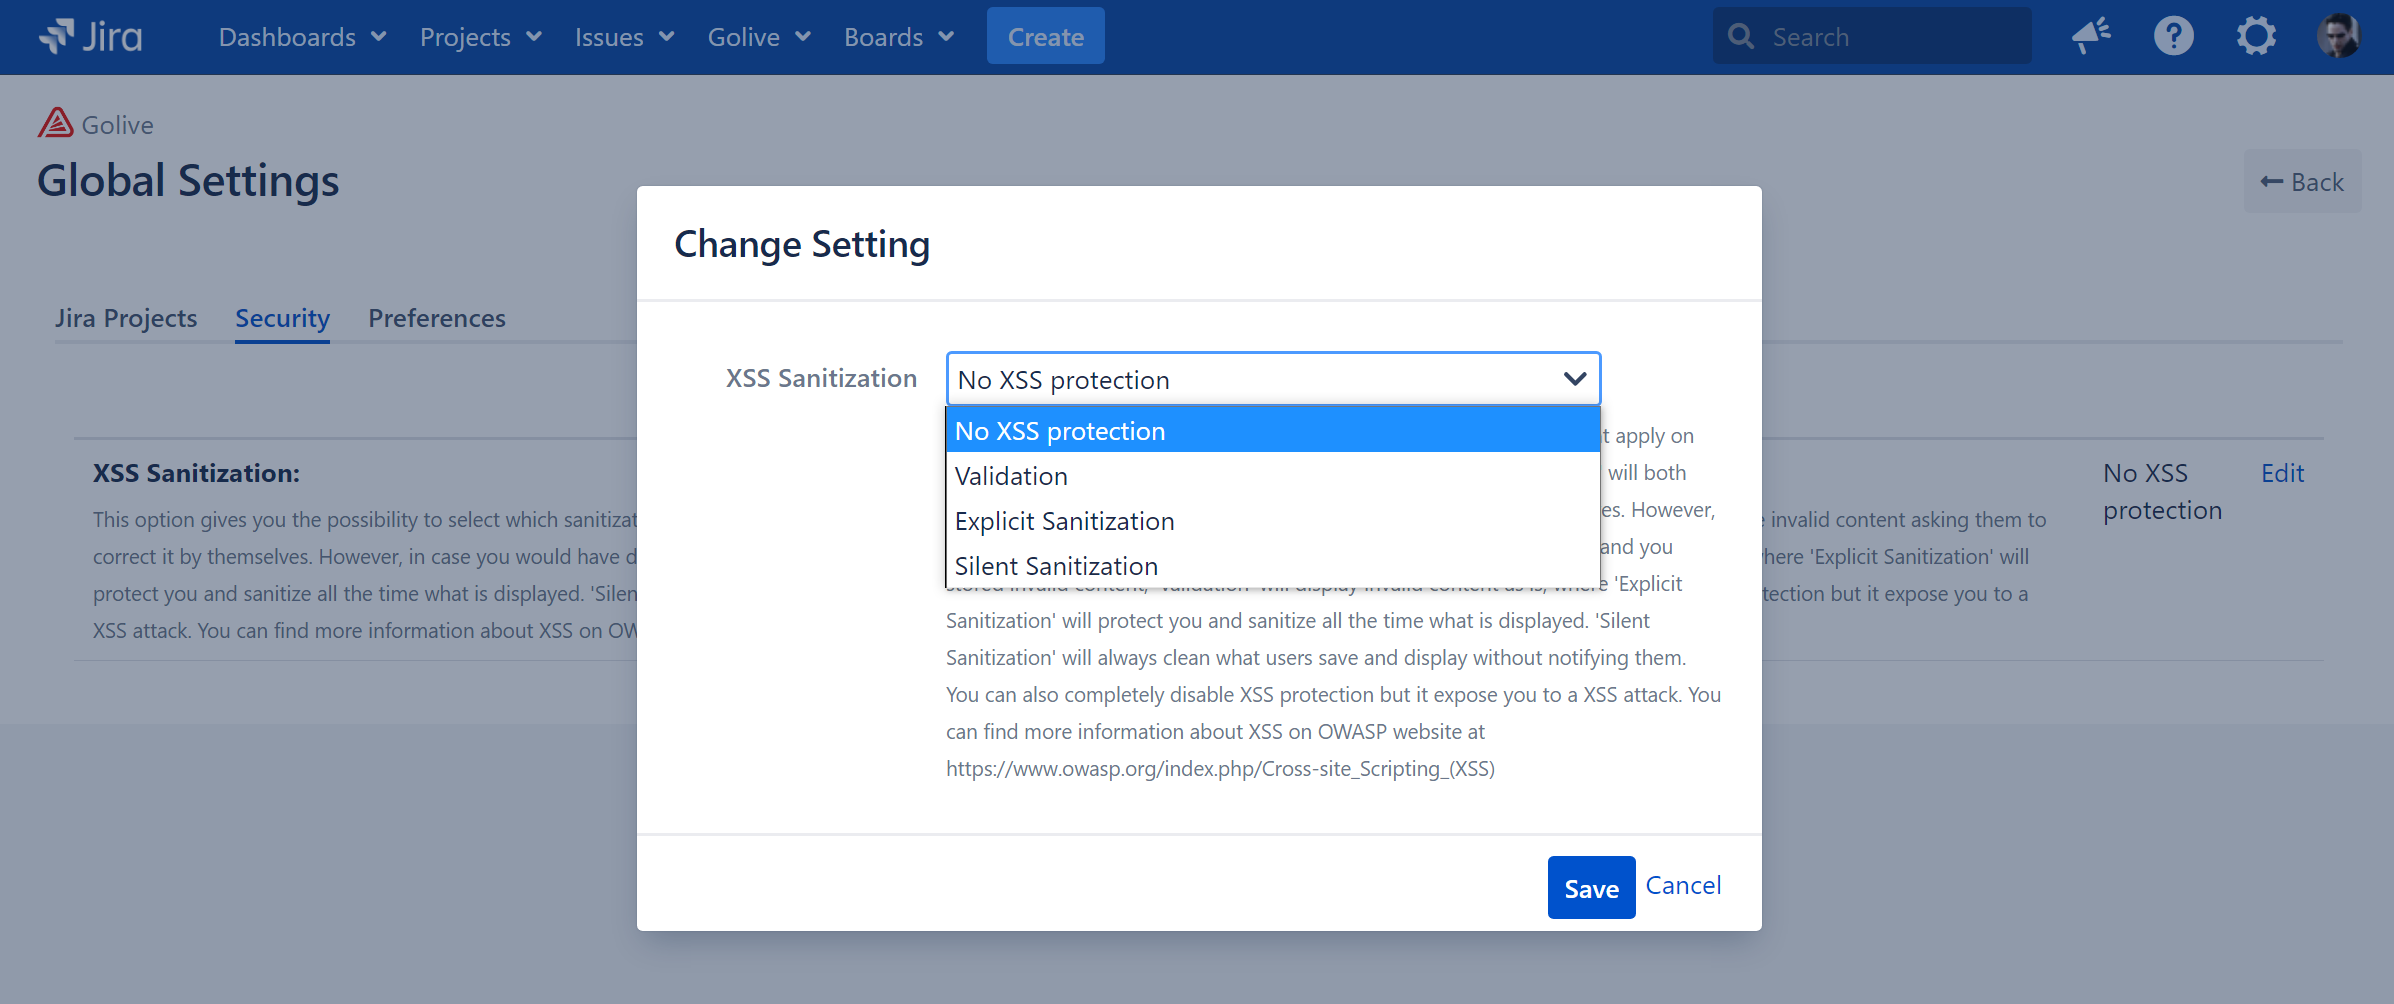Click Cancel in the dialog
Viewport: 2394px width, 1004px height.
click(x=1683, y=886)
